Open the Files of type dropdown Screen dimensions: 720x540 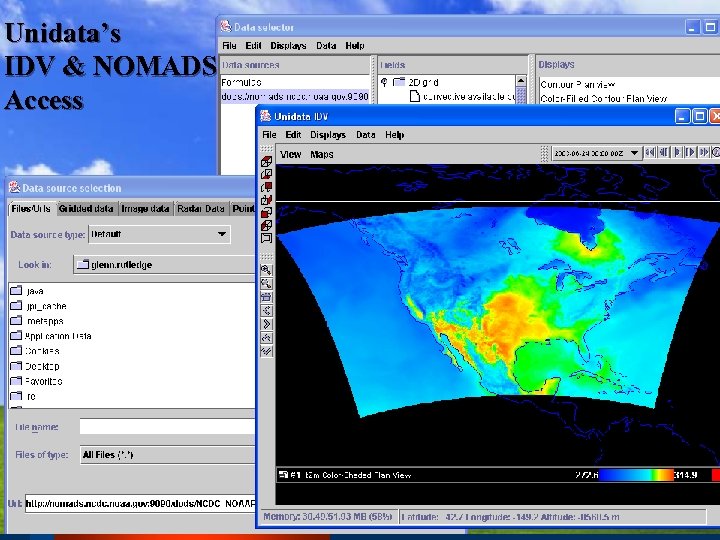coord(168,455)
